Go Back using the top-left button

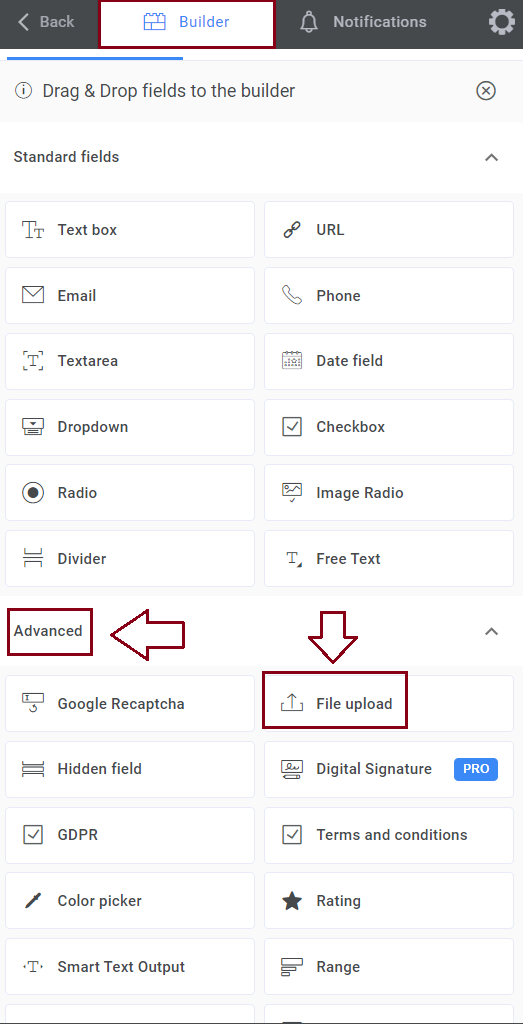(x=46, y=22)
